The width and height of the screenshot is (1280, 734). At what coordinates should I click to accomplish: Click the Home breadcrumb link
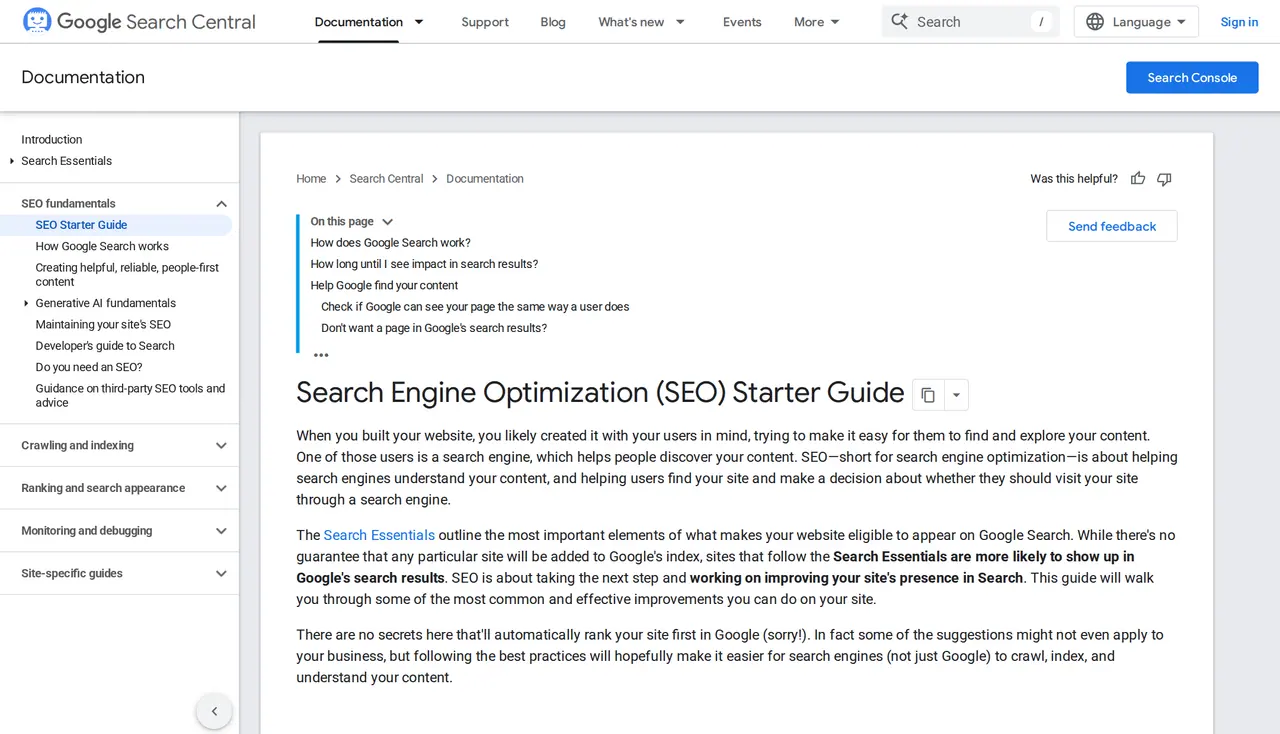click(x=311, y=179)
